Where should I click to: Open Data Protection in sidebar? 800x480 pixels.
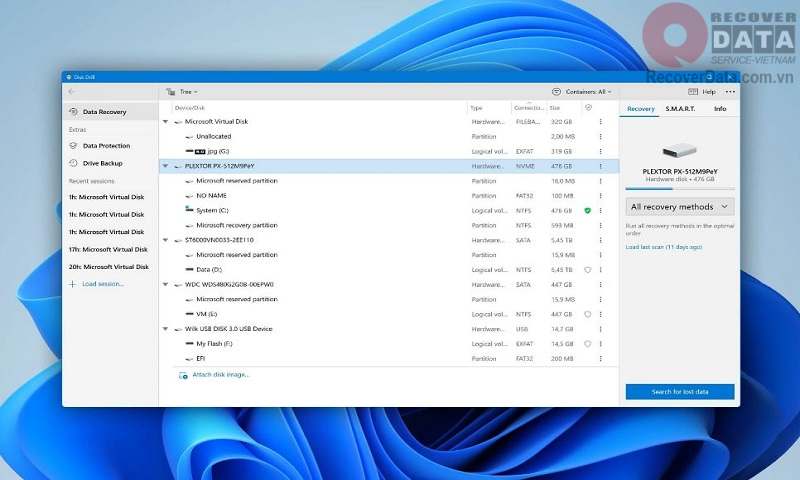click(106, 146)
